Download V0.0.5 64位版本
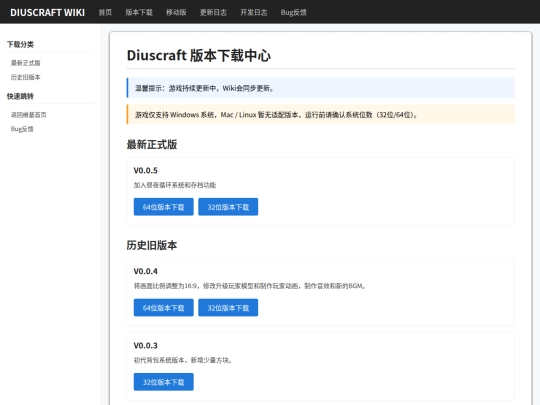Viewport: 540px width, 405px height. pos(164,207)
